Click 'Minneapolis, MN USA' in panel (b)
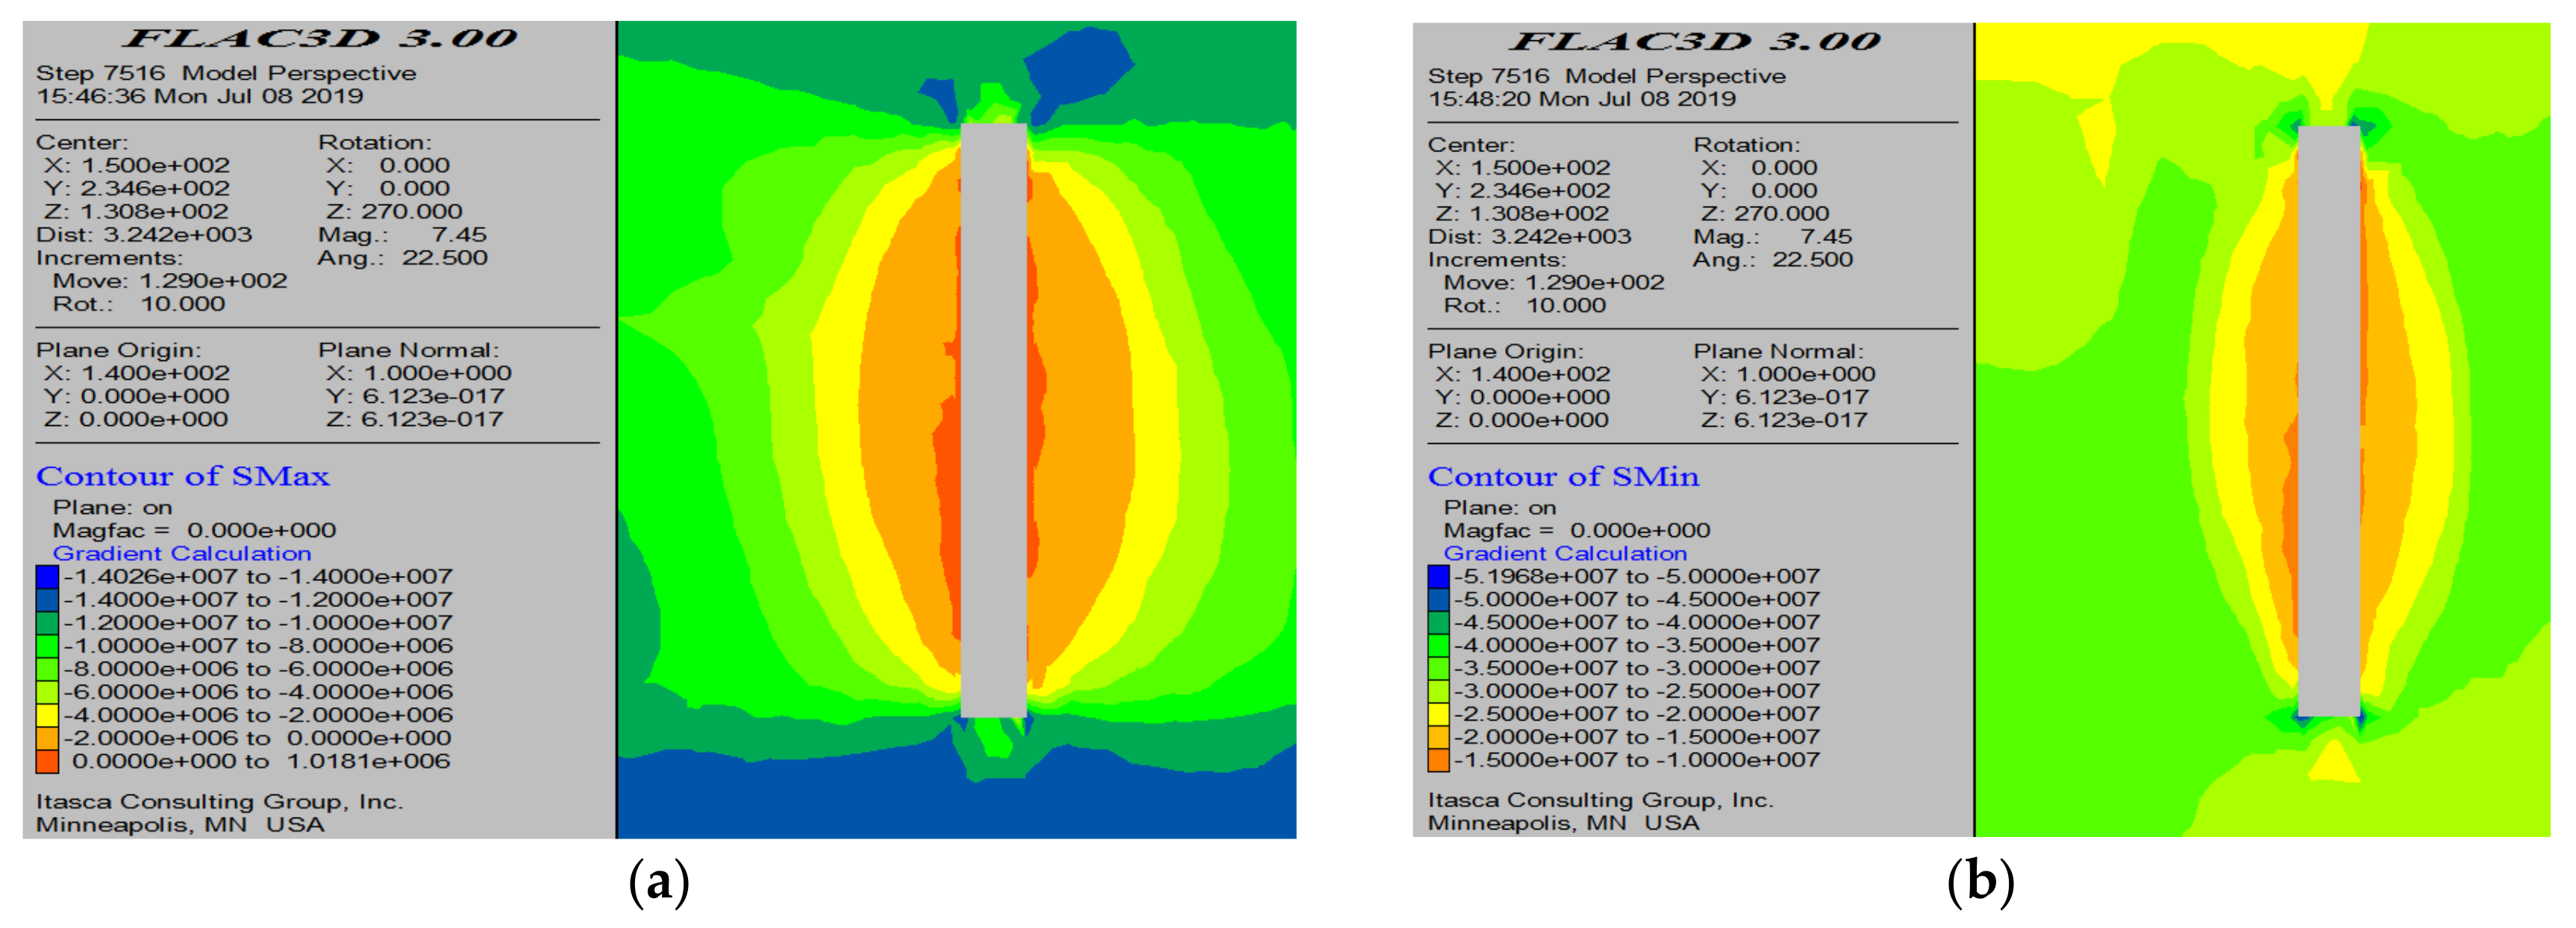Image resolution: width=2576 pixels, height=928 pixels. [x=1563, y=823]
